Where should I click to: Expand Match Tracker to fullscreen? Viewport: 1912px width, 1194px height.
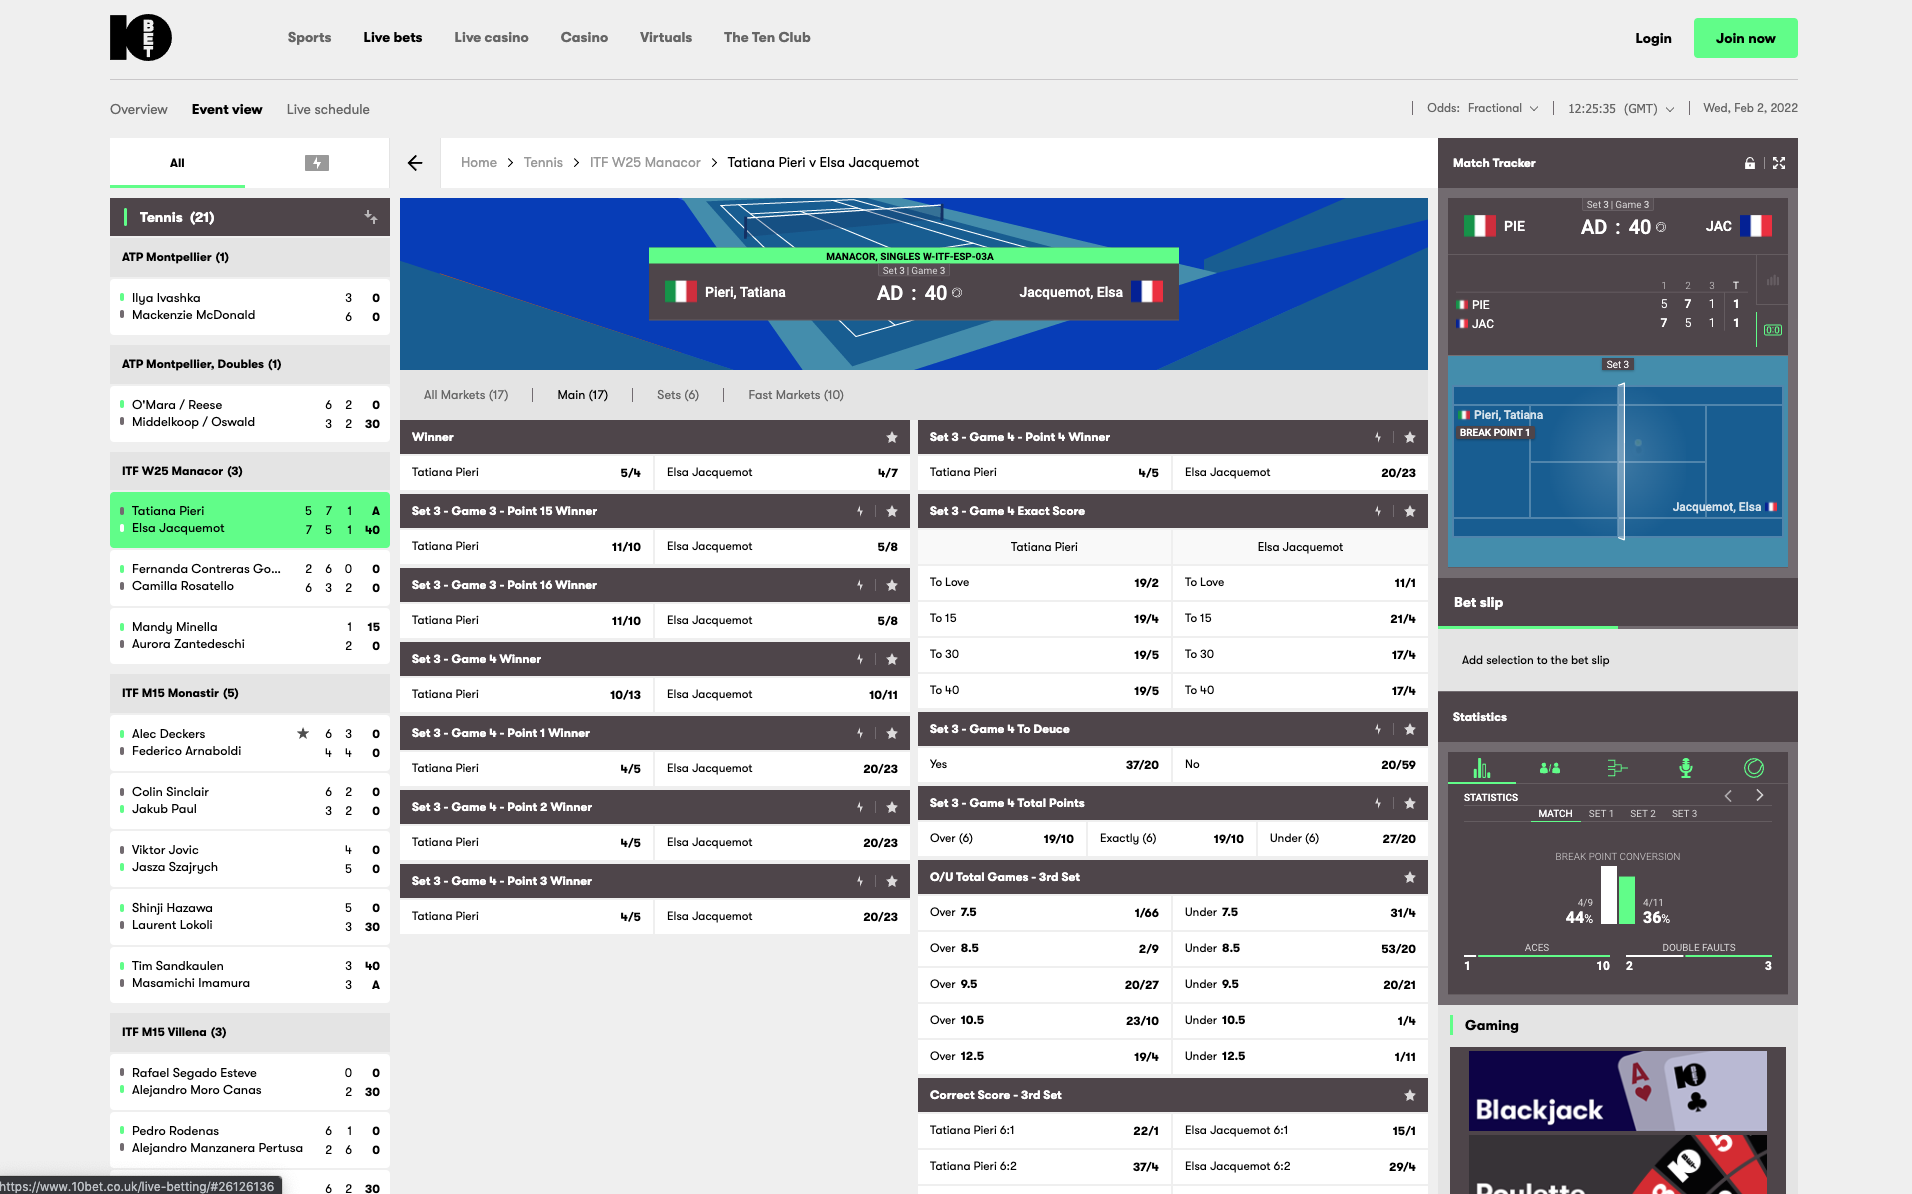point(1779,163)
